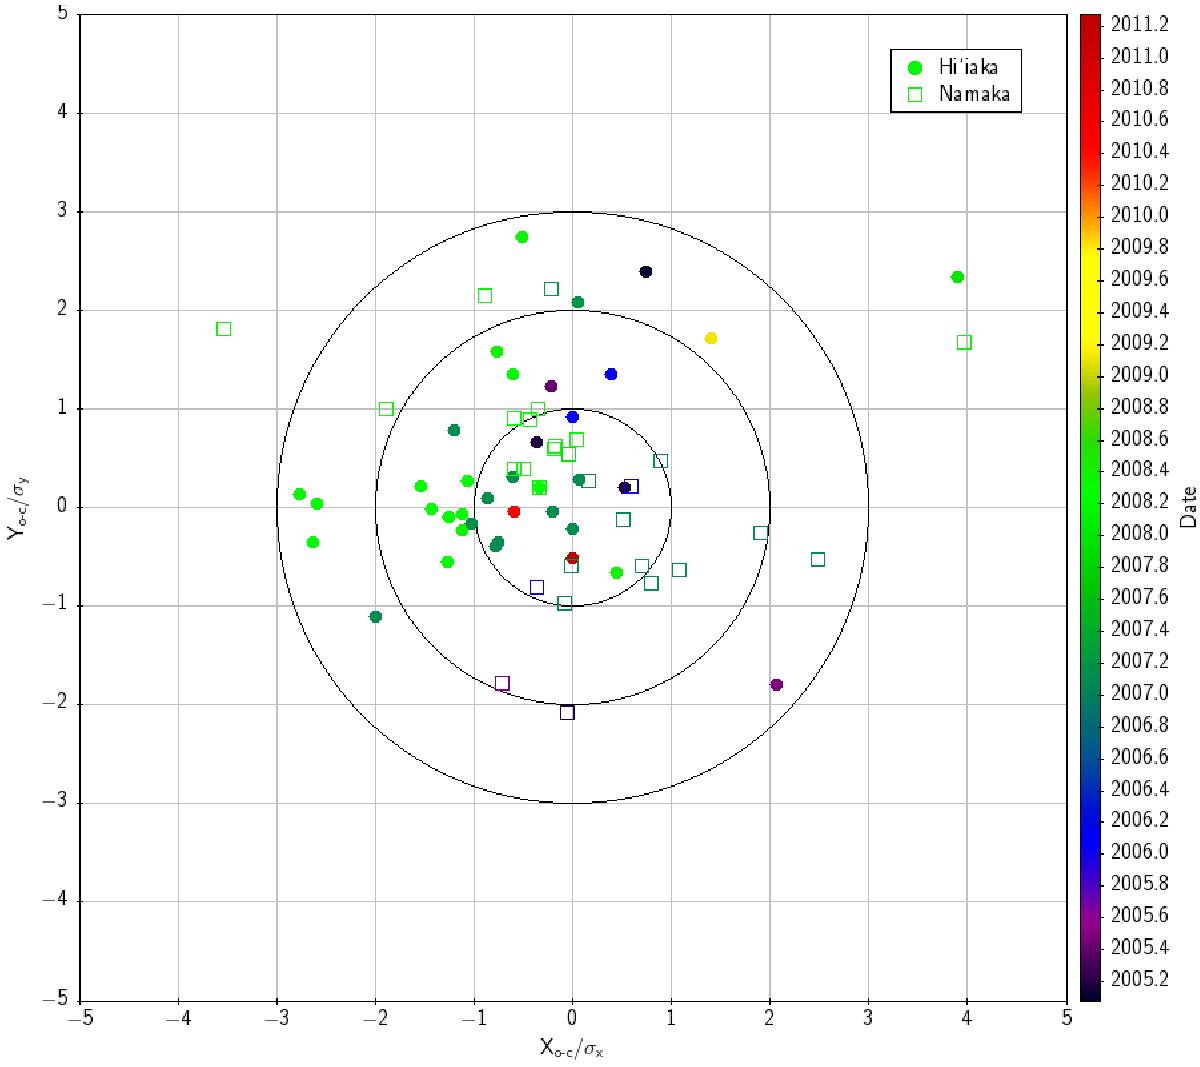Select the bright red filled circle point
This screenshot has width=1200, height=1067.
click(x=514, y=511)
